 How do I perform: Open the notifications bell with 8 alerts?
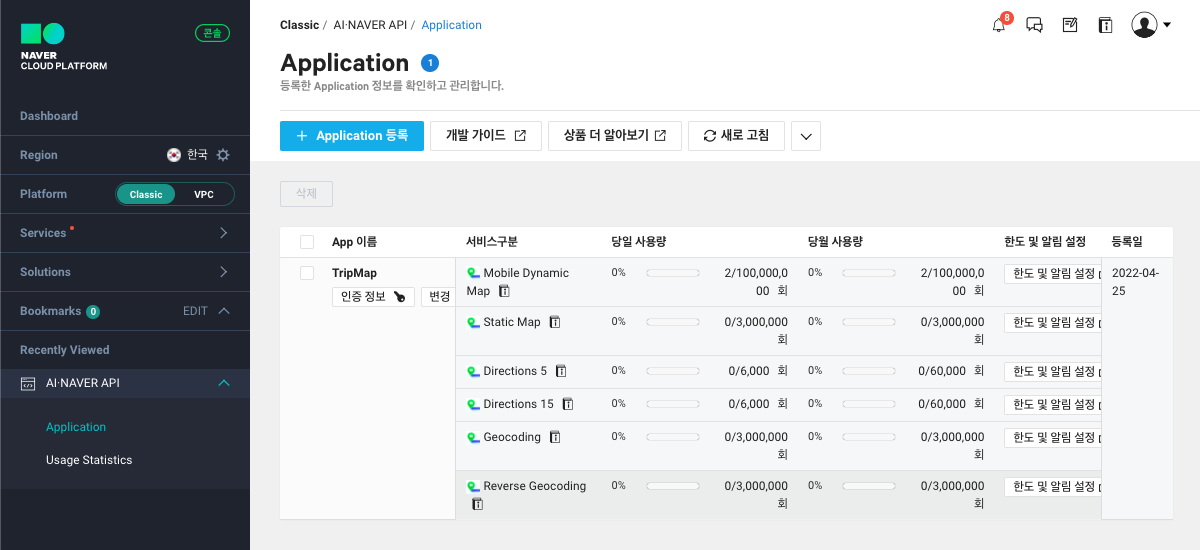pyautogui.click(x=999, y=25)
